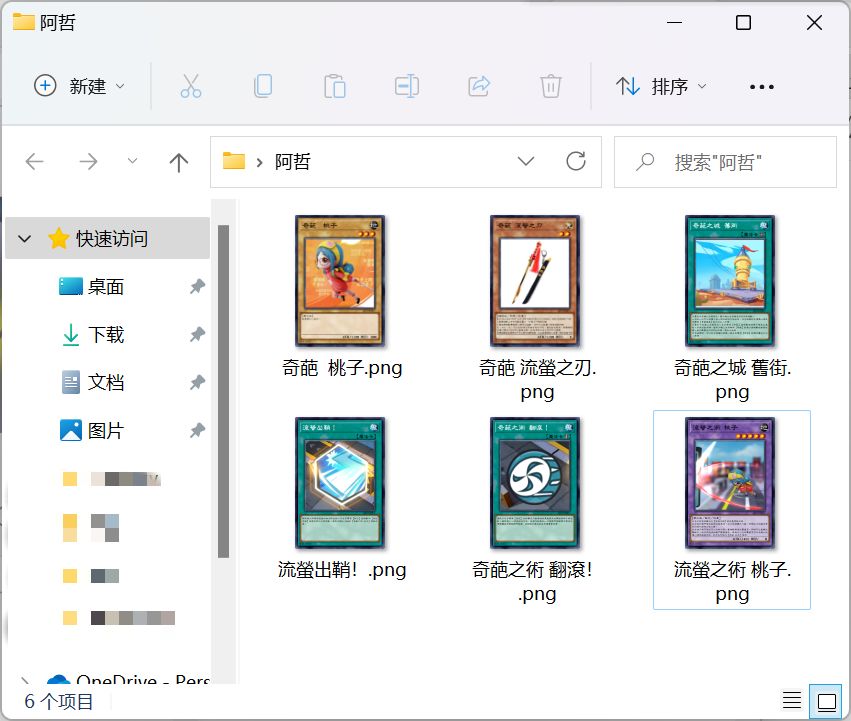
Task: Select thumbnail 奇葩之術 翻滾！.png
Action: 535,483
